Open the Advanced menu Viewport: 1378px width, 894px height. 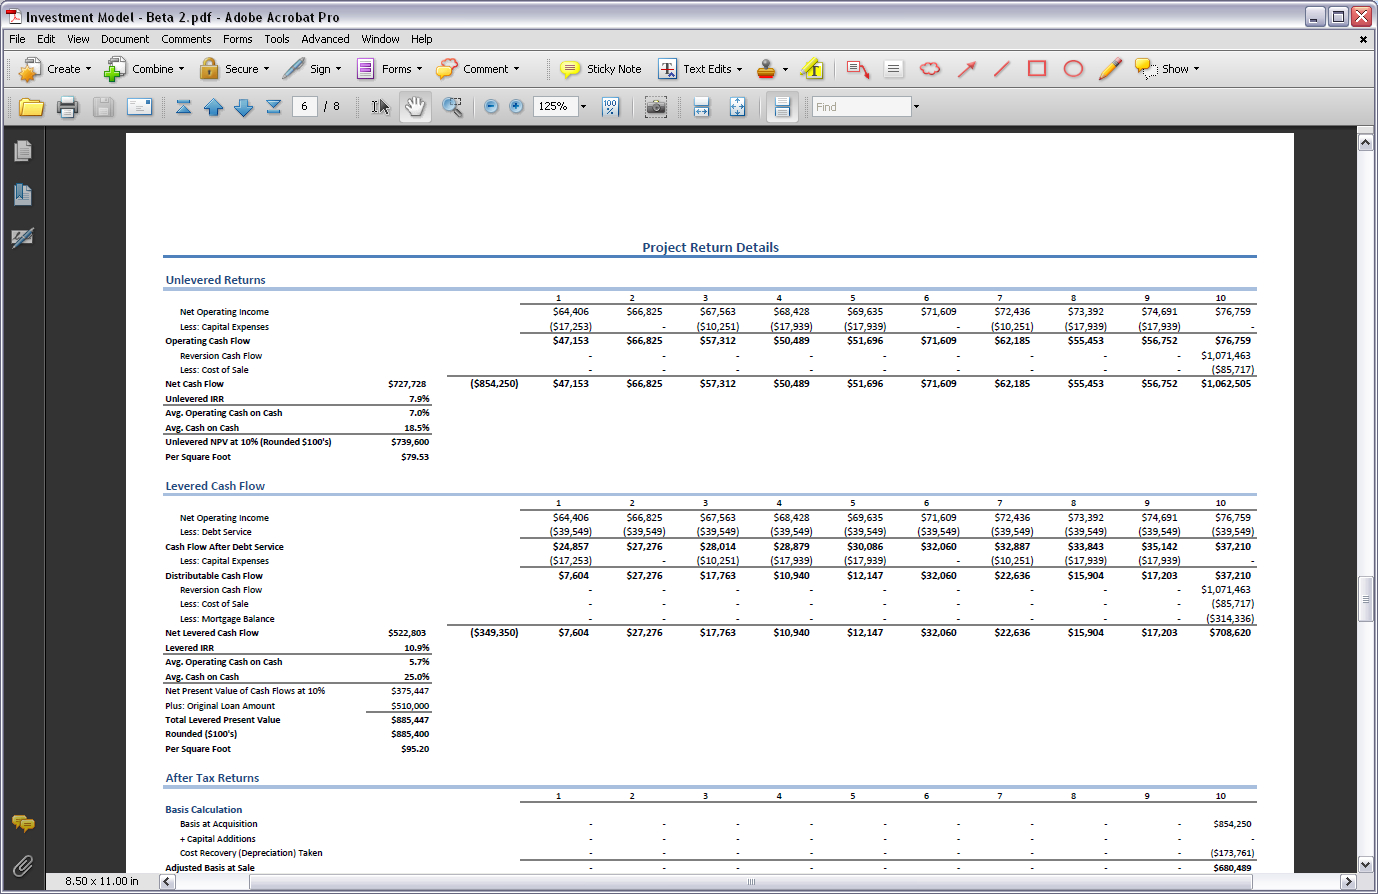click(325, 39)
